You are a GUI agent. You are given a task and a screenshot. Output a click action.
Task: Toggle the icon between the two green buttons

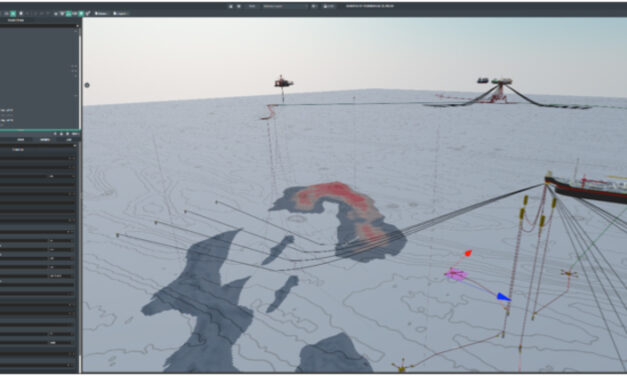tap(75, 14)
